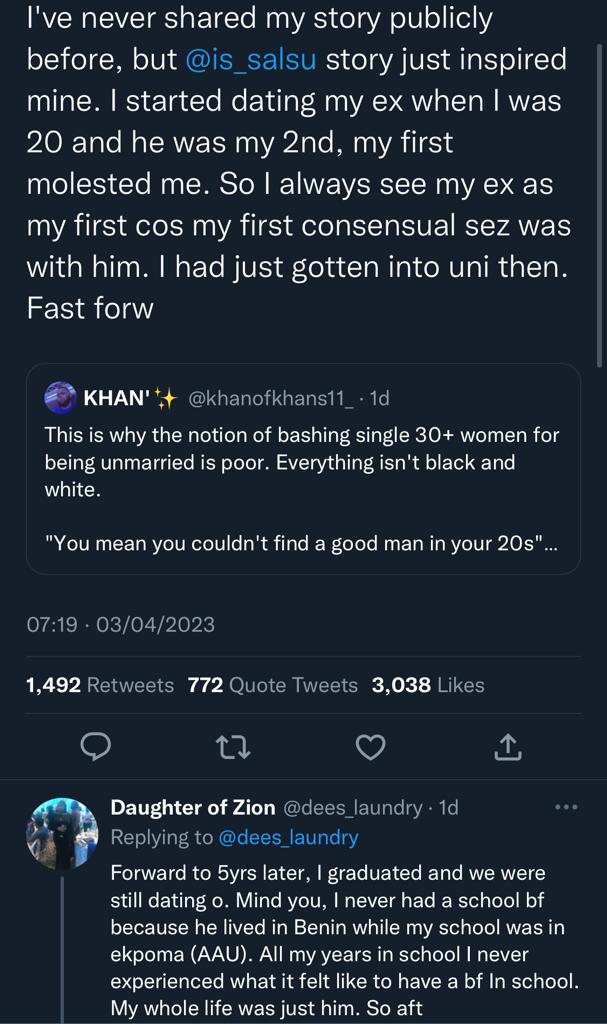View the 772 Quote Tweets list
Screen dimensions: 607x1024
point(272,685)
